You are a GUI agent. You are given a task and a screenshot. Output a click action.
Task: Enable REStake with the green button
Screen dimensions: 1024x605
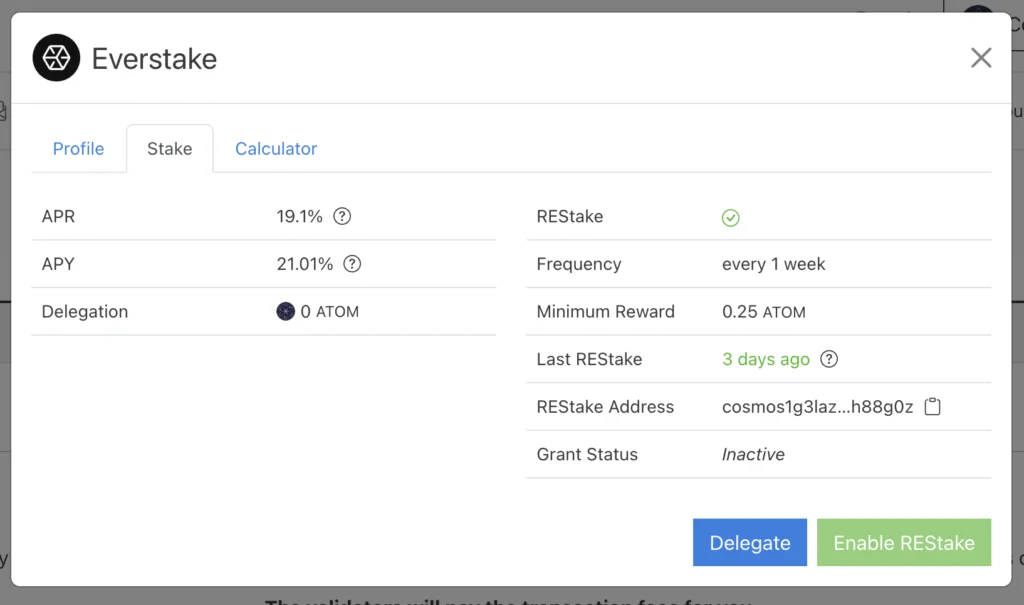pos(904,543)
